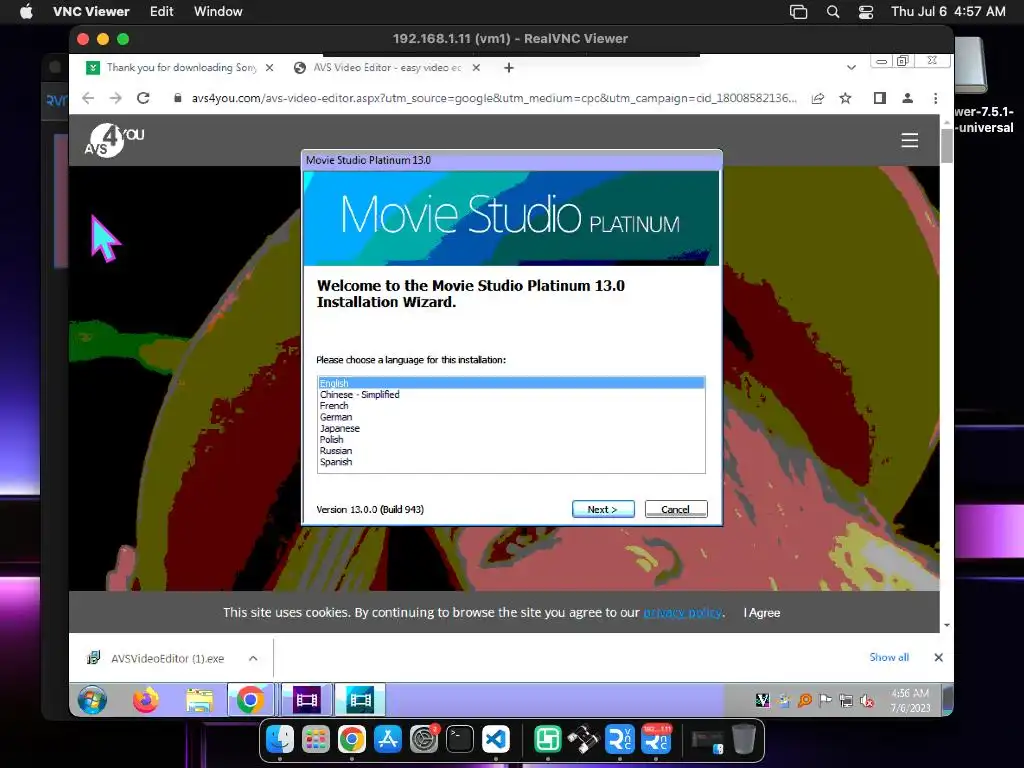Open the Window menu
The height and width of the screenshot is (768, 1024).
(218, 11)
